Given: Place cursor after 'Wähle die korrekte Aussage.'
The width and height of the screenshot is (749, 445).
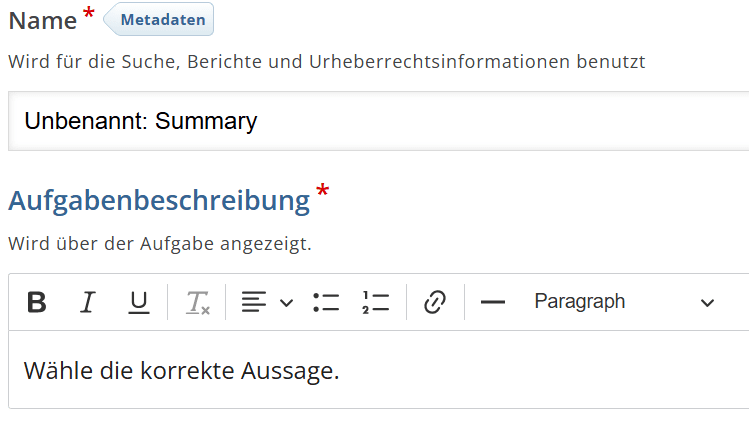Looking at the screenshot, I should click(340, 371).
